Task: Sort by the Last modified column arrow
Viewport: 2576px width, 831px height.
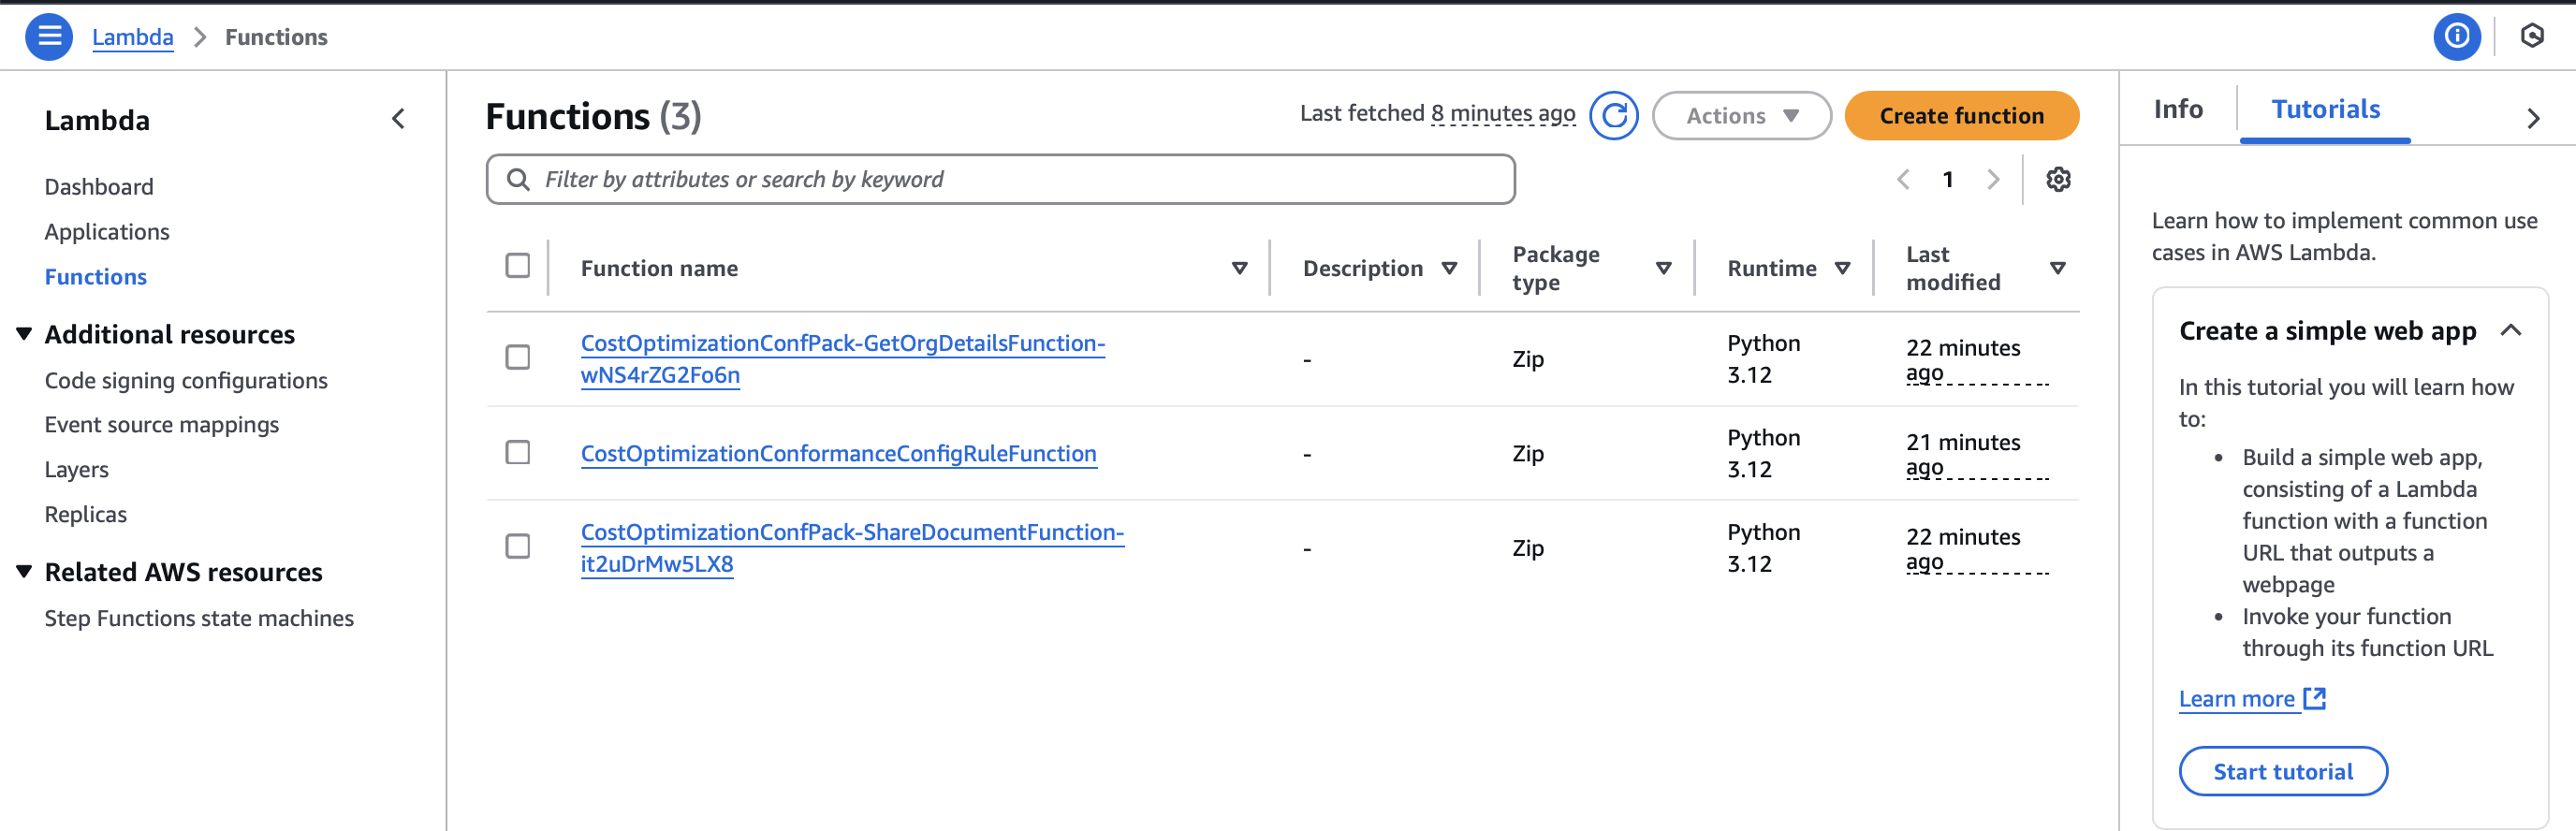Action: 2058,268
